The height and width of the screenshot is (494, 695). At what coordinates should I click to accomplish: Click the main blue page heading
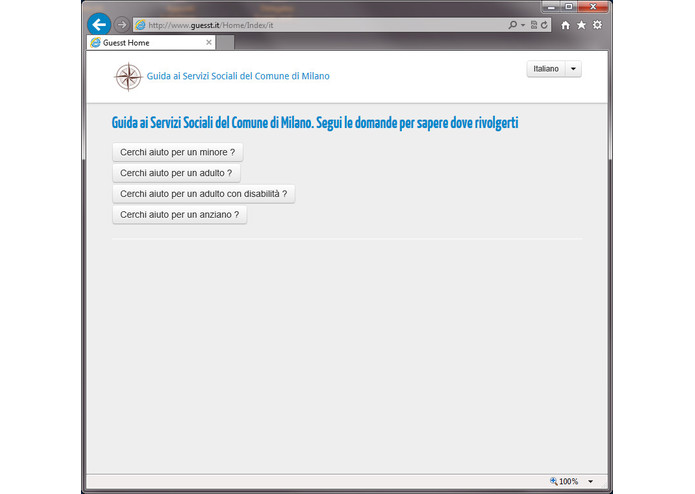(315, 123)
